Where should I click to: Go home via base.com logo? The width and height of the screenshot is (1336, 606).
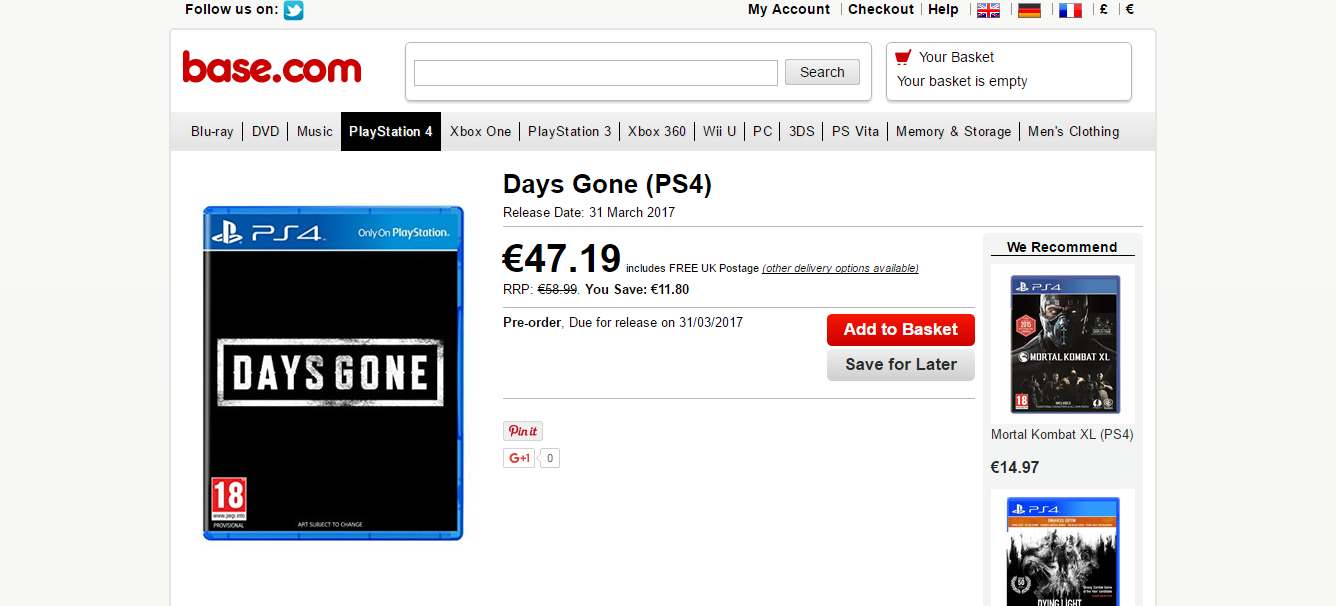coord(272,67)
